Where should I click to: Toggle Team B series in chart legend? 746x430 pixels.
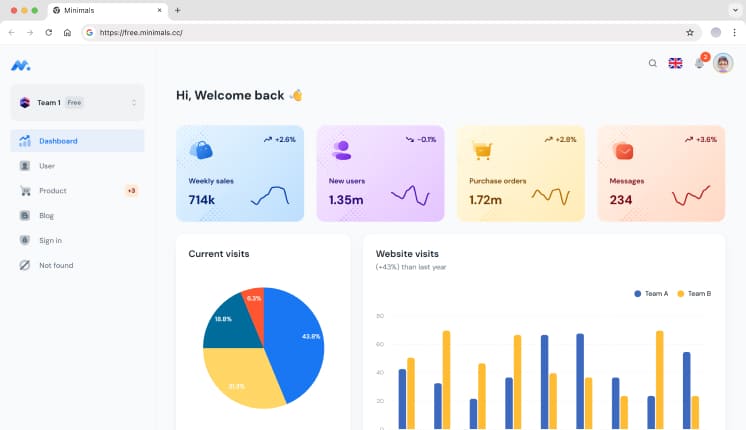coord(694,293)
